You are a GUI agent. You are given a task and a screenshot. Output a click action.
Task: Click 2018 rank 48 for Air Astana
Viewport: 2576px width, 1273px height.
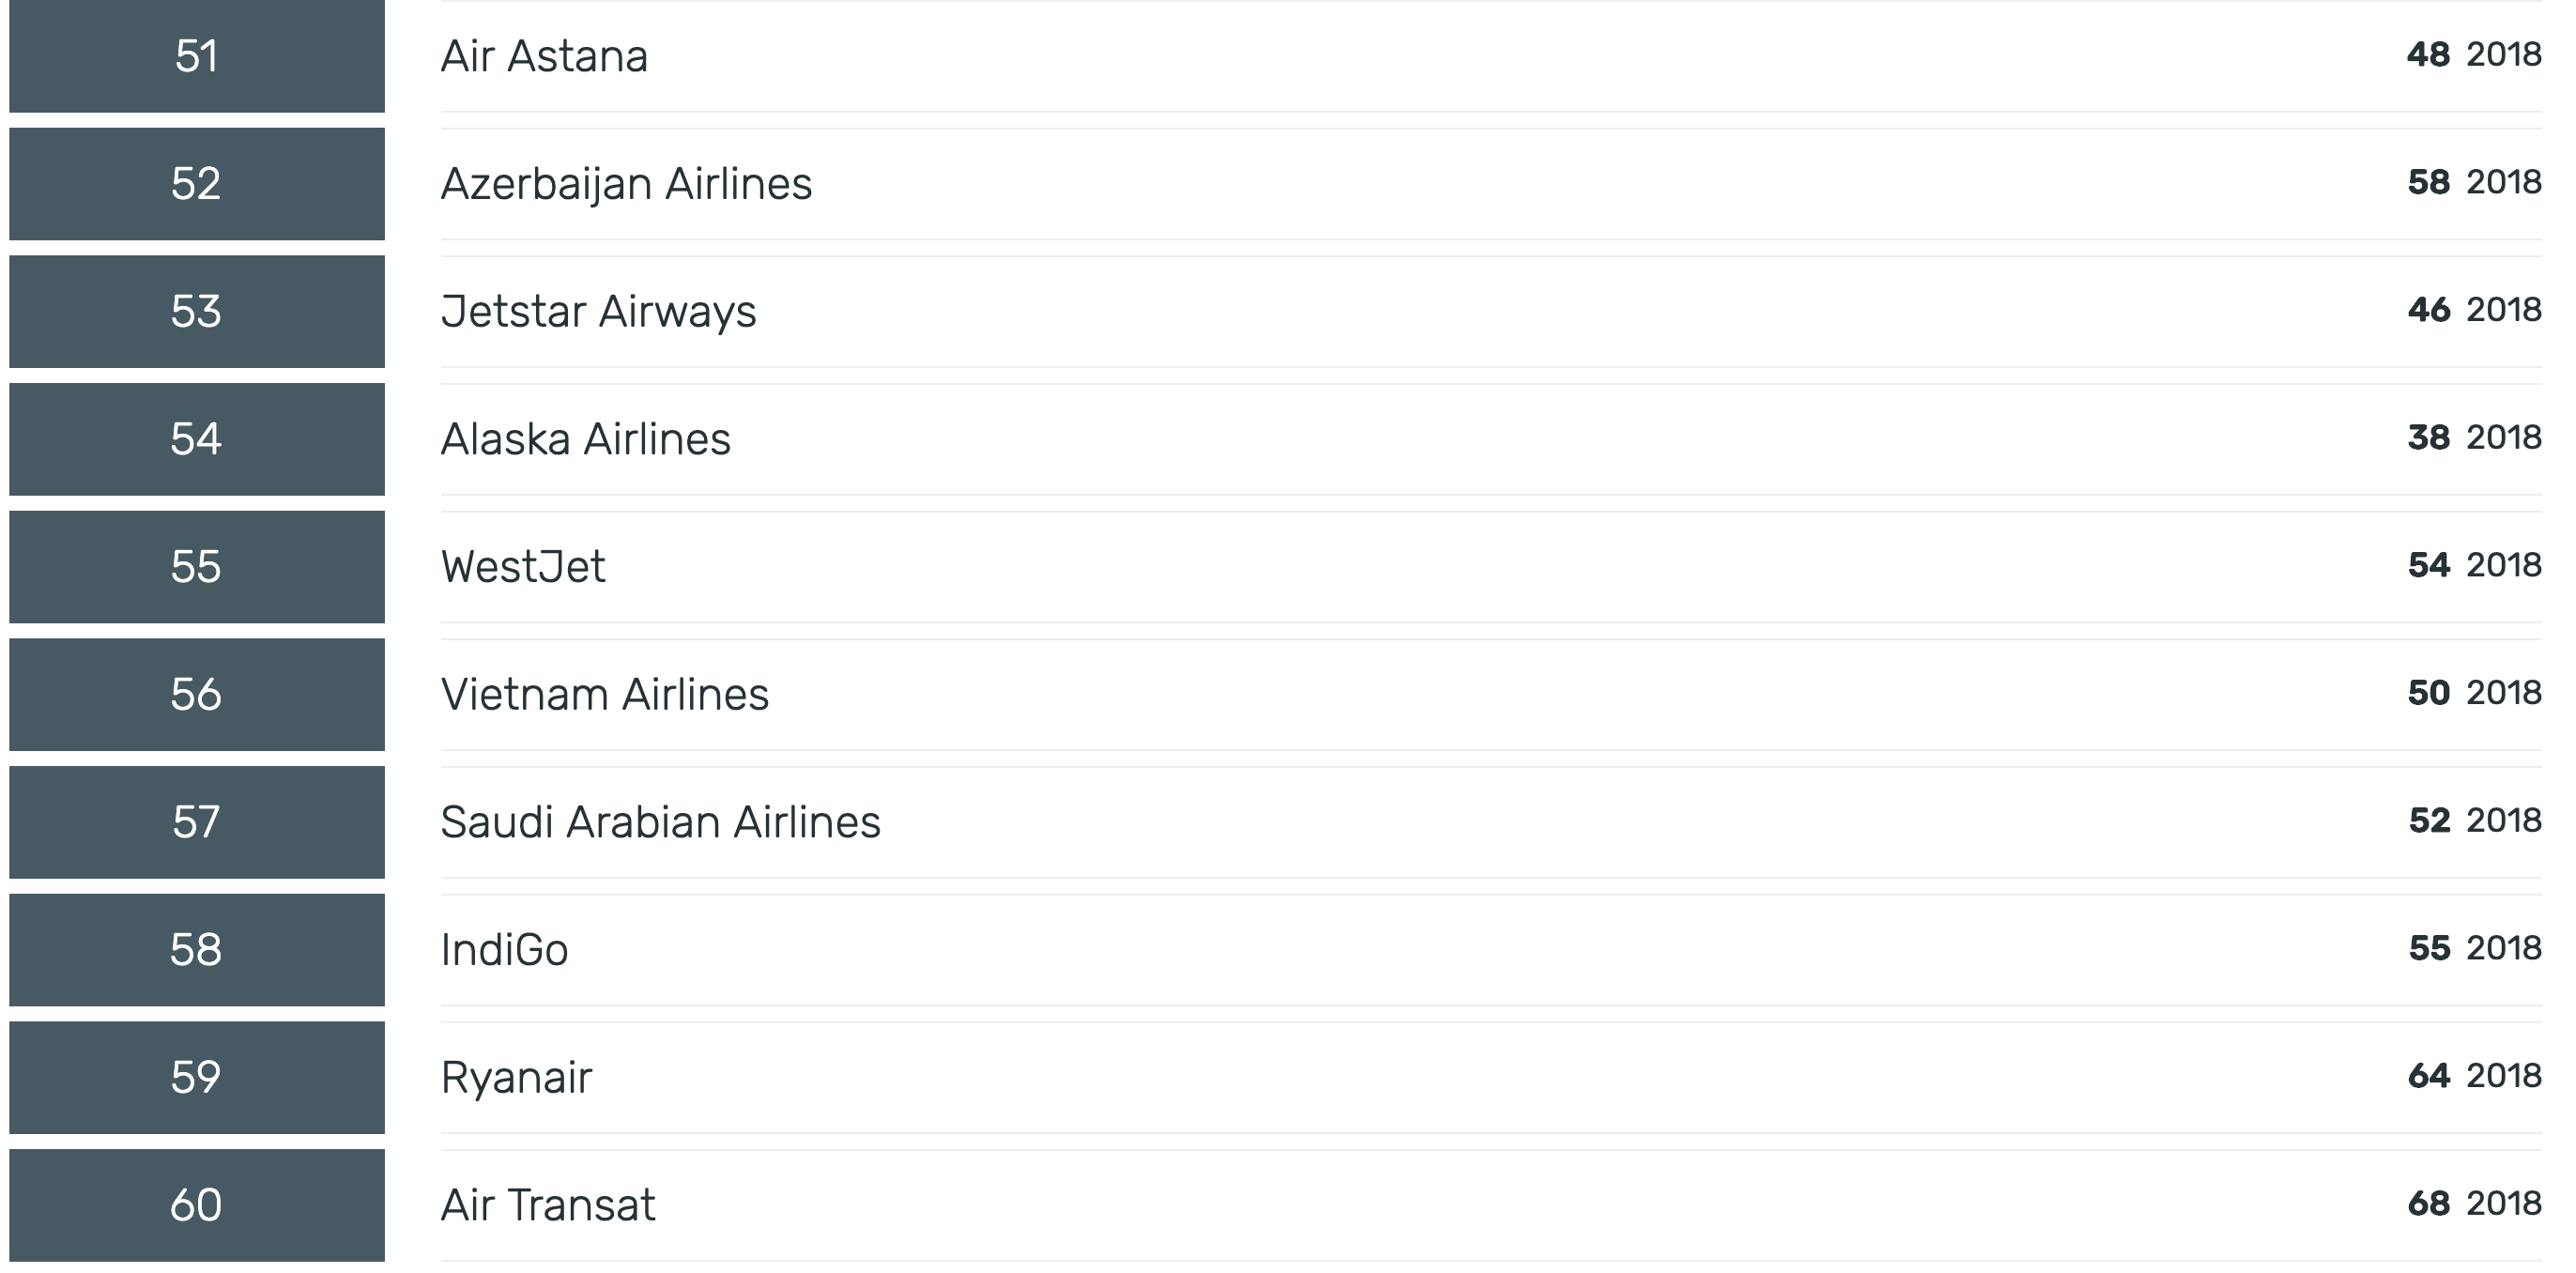(2474, 54)
